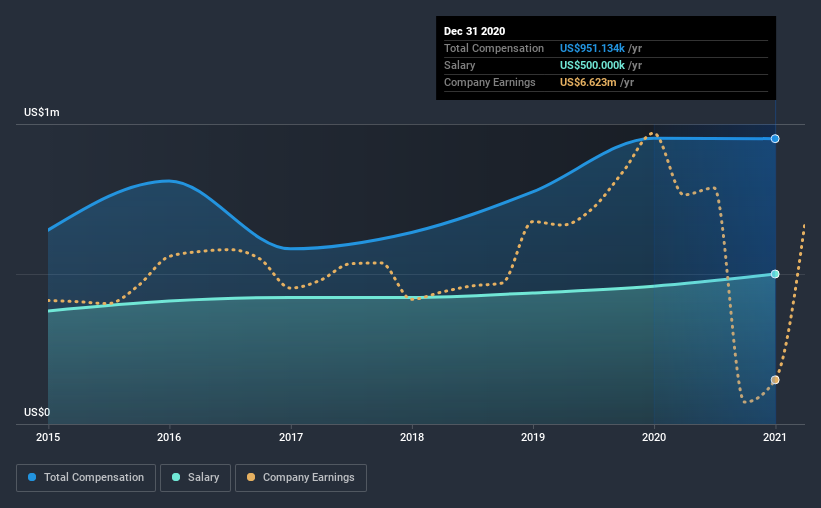821x508 pixels.
Task: Click the Company Earnings data point at 2021
Action: (775, 380)
